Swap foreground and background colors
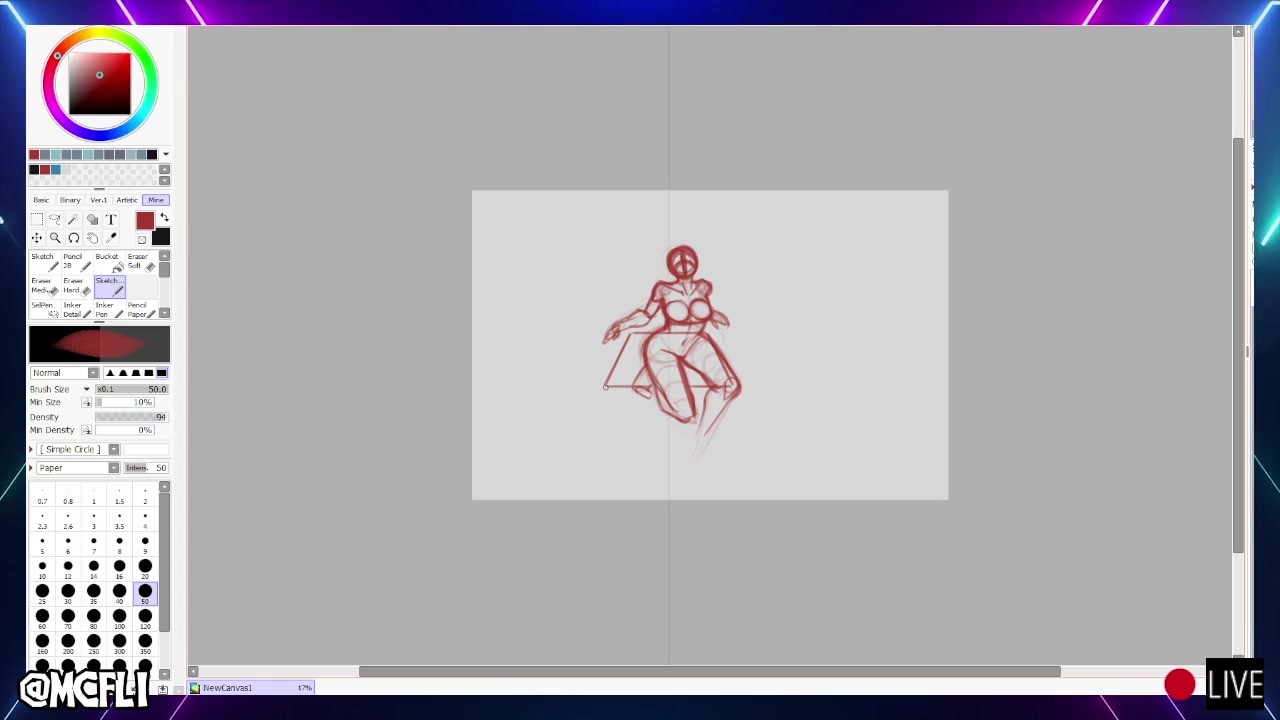 point(164,218)
